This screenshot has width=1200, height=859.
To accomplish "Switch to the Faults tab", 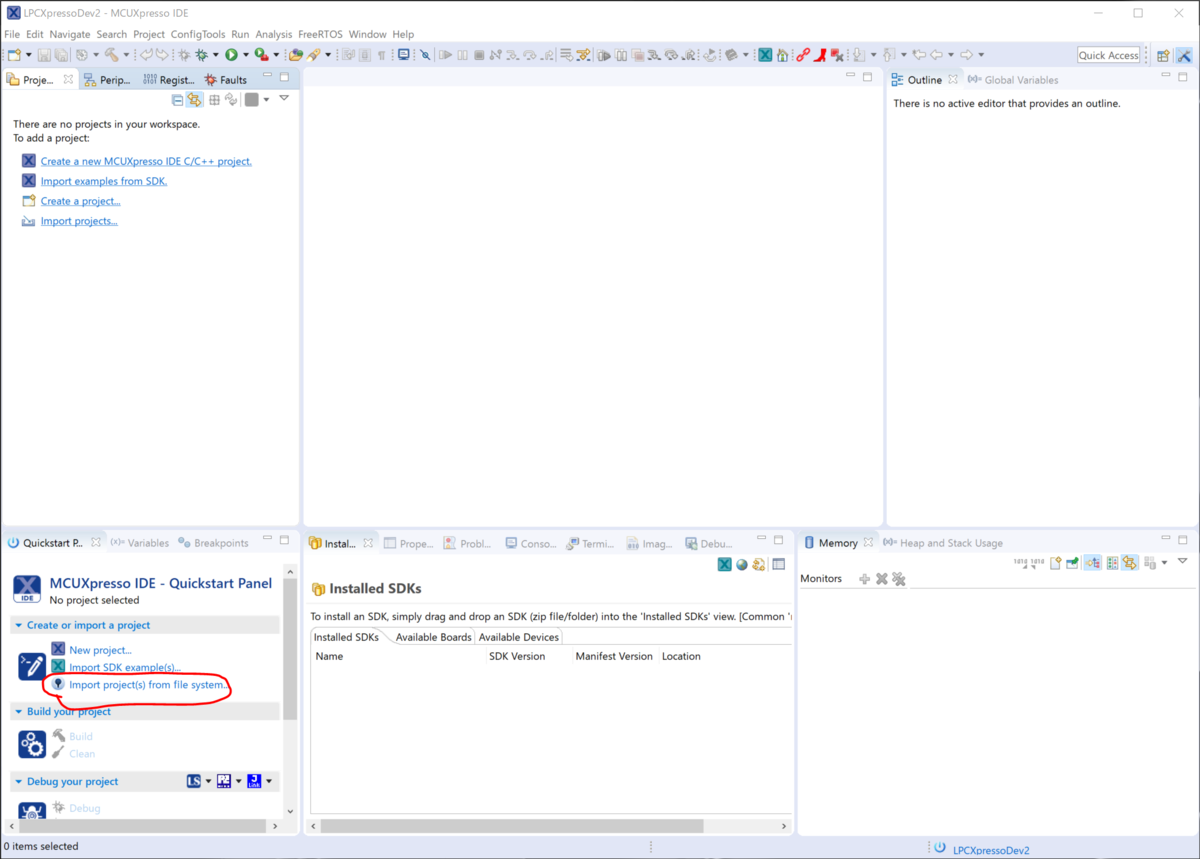I will [x=226, y=80].
